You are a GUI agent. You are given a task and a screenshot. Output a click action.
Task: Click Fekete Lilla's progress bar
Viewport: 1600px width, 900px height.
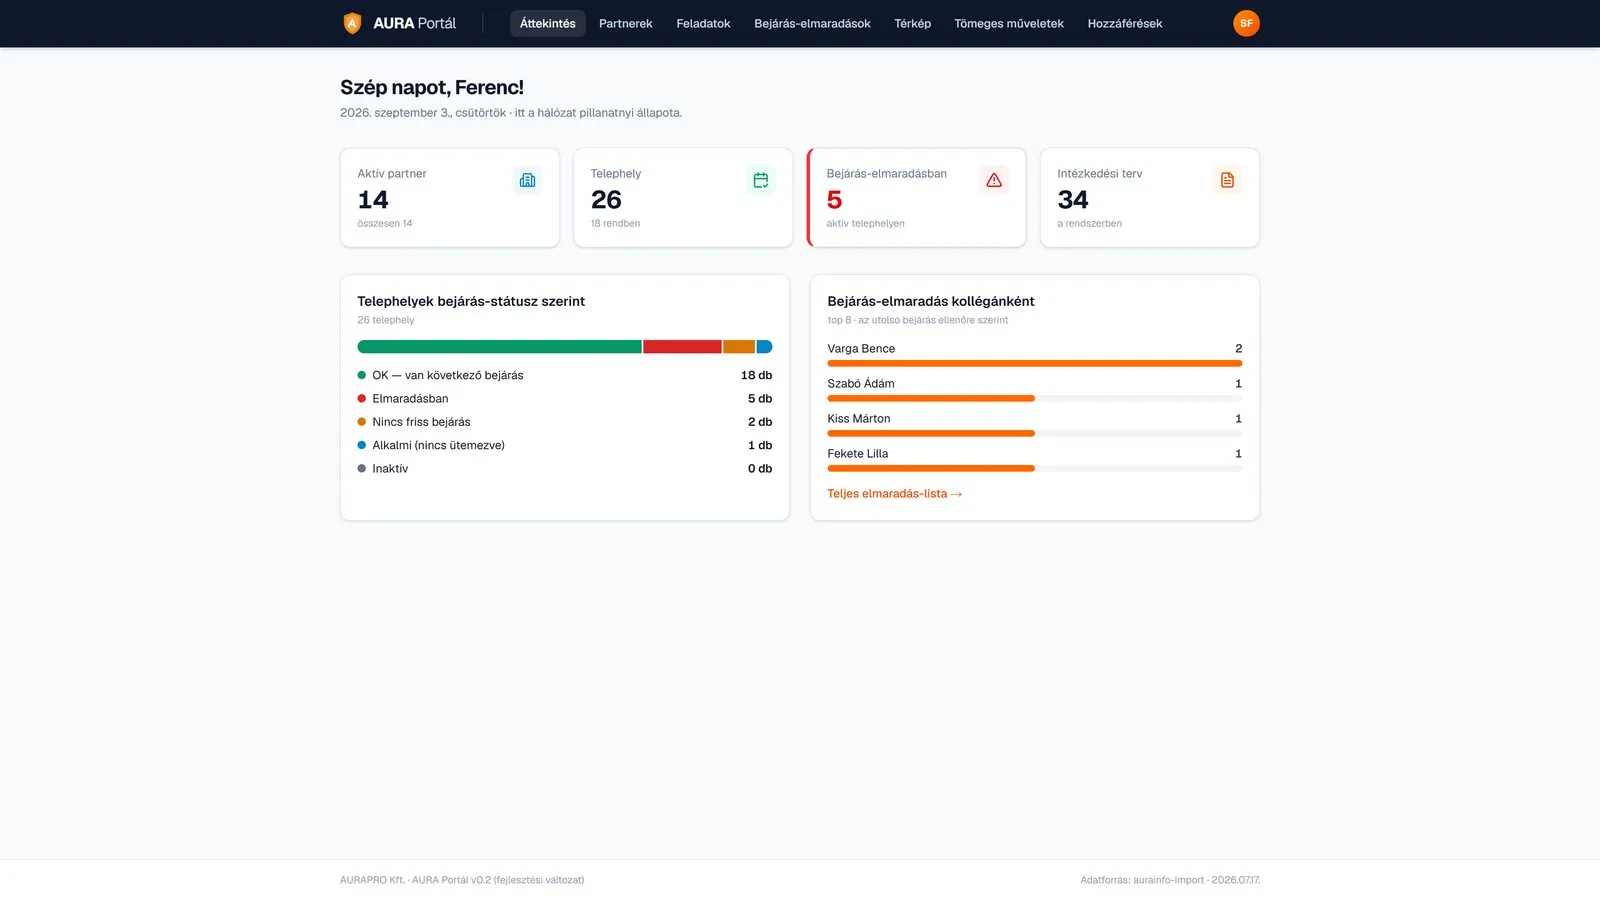coord(1035,469)
